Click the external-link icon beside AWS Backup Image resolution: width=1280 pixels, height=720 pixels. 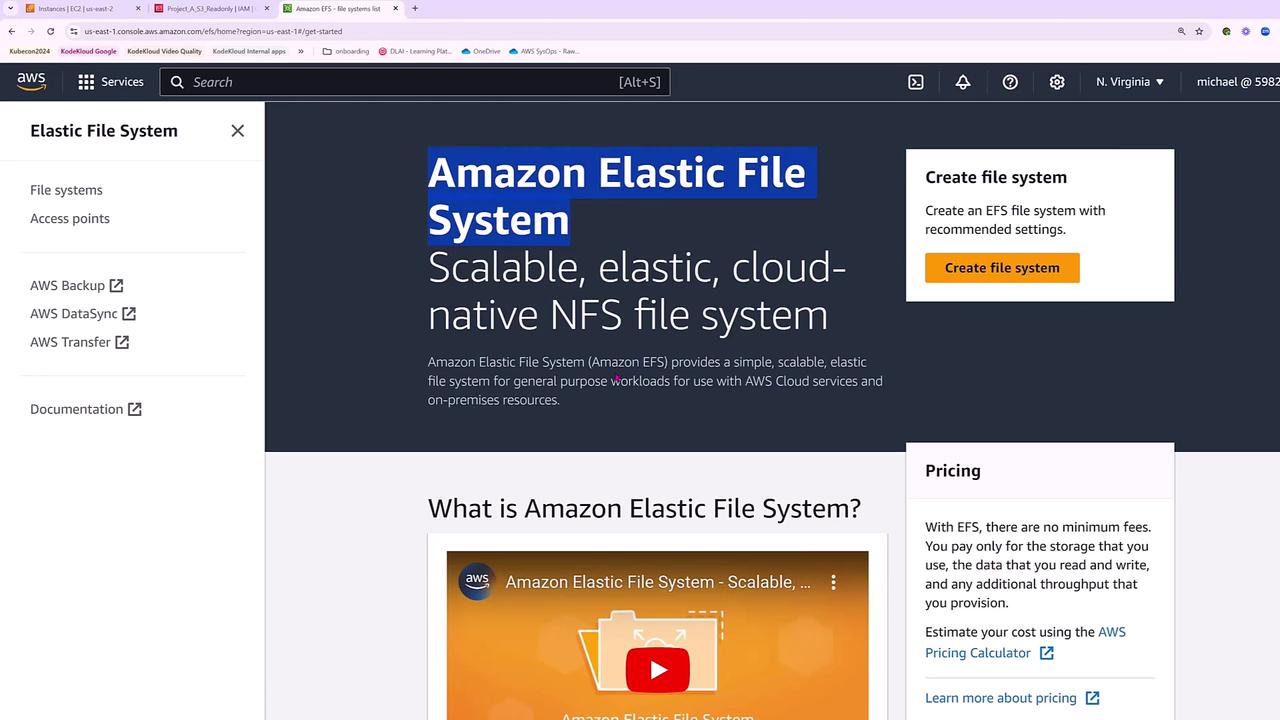coord(116,286)
